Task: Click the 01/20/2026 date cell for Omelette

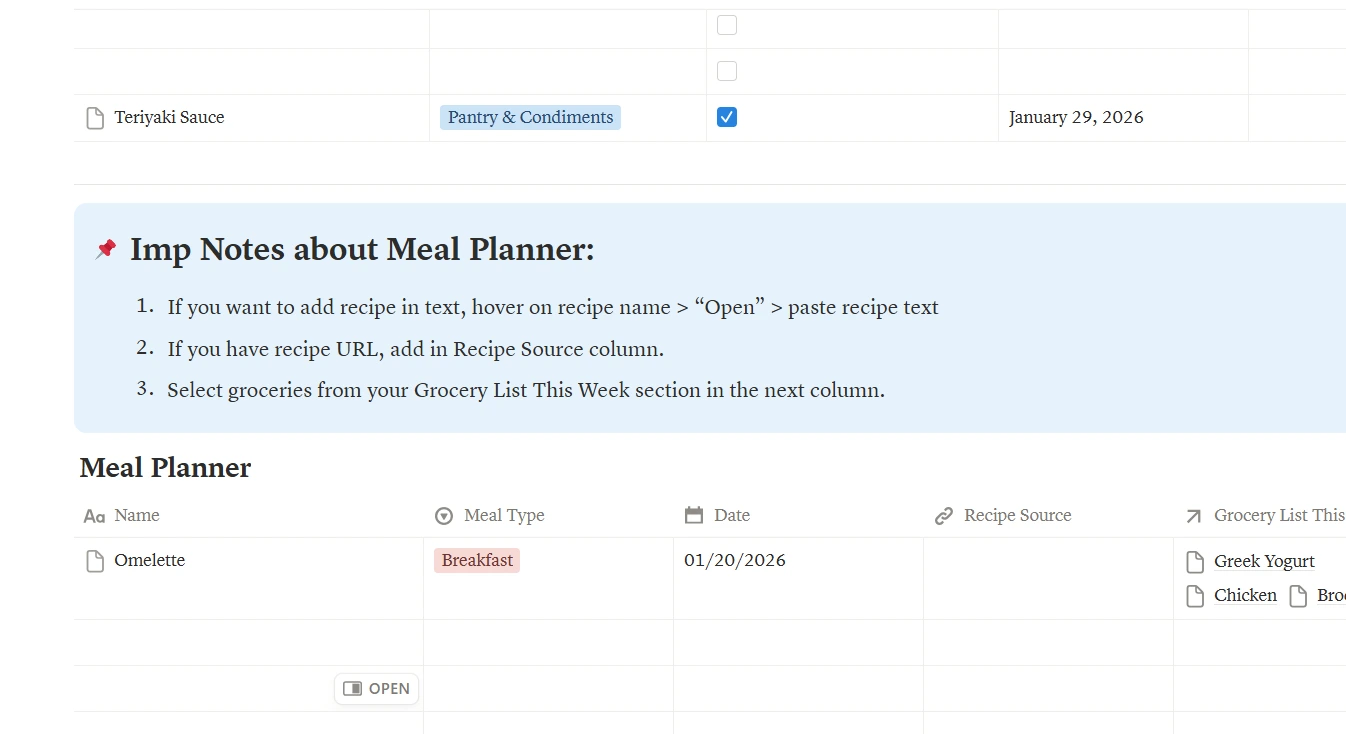Action: [x=735, y=560]
